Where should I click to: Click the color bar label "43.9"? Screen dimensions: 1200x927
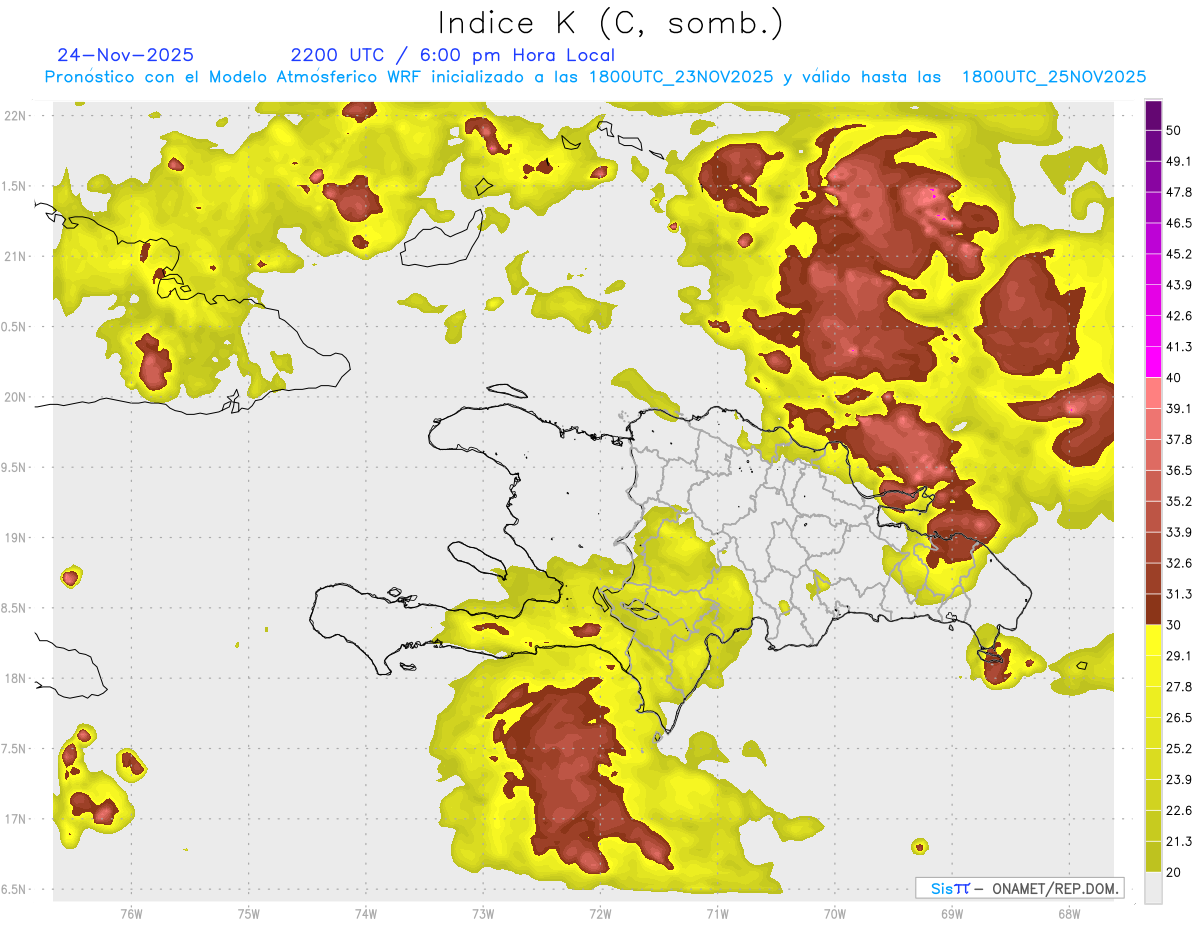point(1179,285)
